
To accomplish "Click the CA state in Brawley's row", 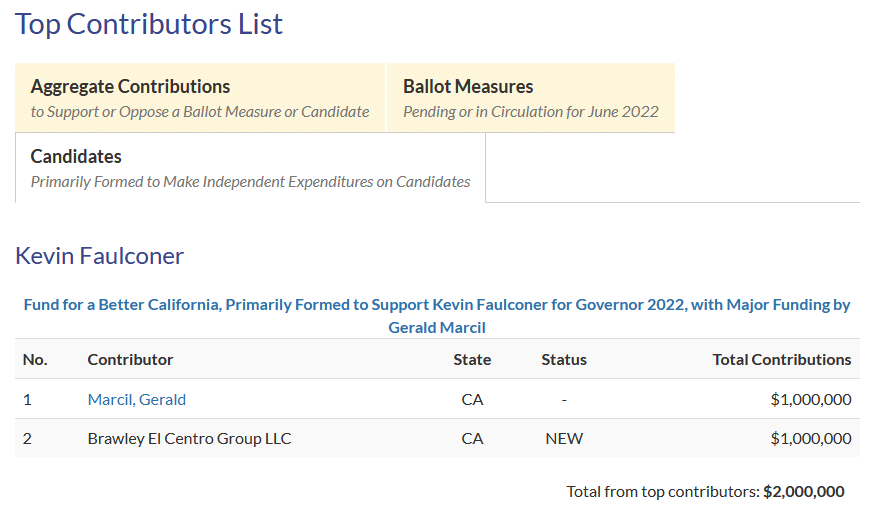I will tap(472, 438).
